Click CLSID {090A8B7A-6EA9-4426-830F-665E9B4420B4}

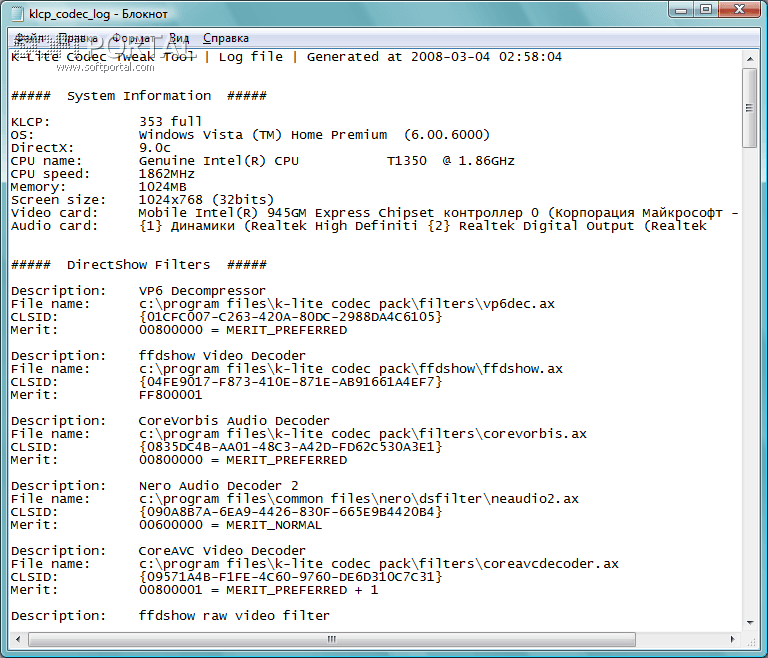pos(290,512)
